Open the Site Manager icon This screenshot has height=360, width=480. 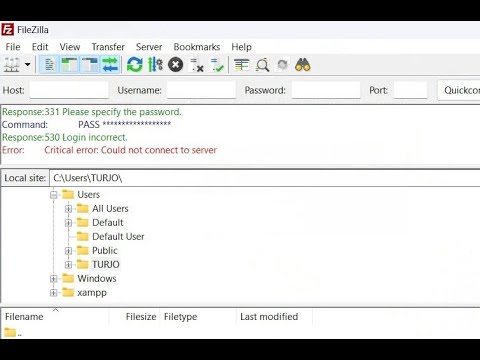11,65
